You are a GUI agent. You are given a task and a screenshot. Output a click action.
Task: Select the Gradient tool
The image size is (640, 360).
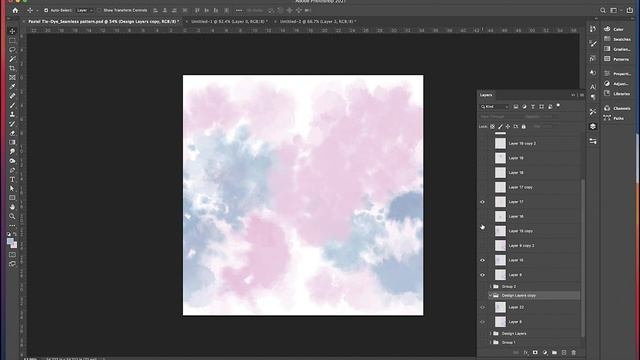[12, 142]
